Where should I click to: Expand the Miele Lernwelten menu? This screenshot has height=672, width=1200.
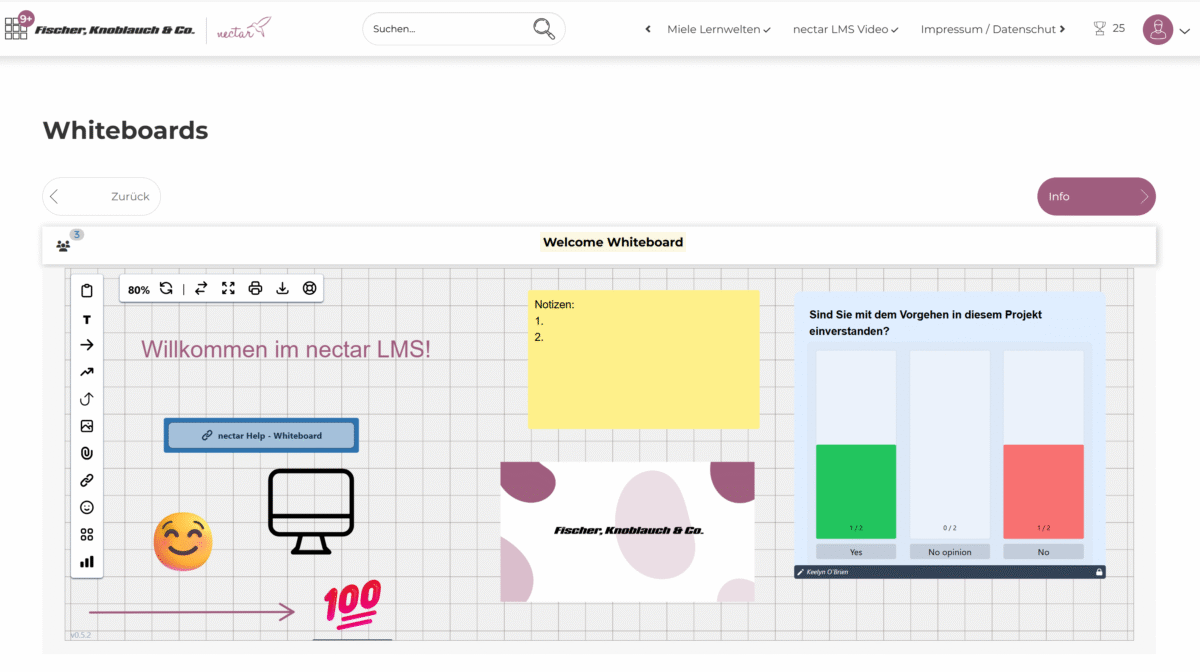click(718, 30)
